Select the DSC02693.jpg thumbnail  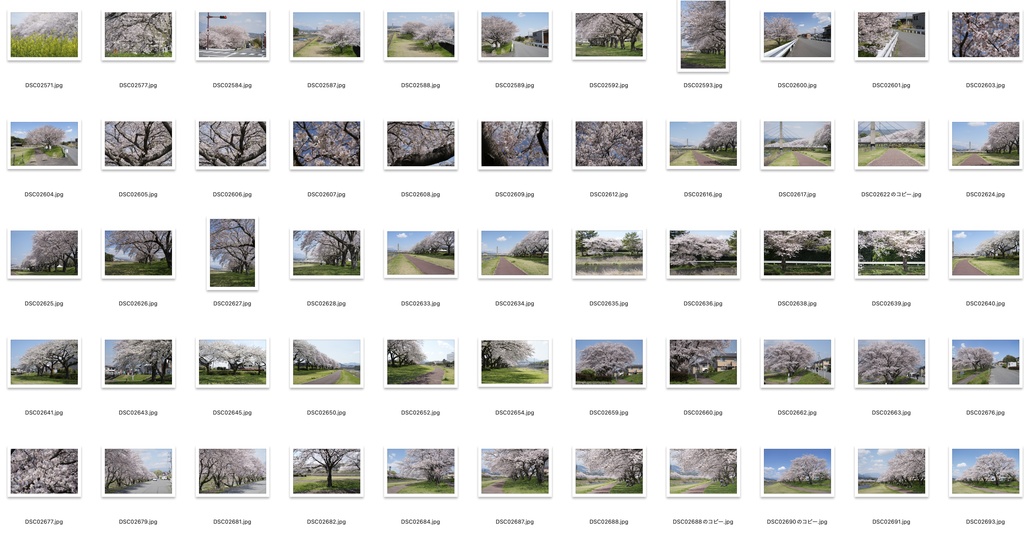coord(985,471)
